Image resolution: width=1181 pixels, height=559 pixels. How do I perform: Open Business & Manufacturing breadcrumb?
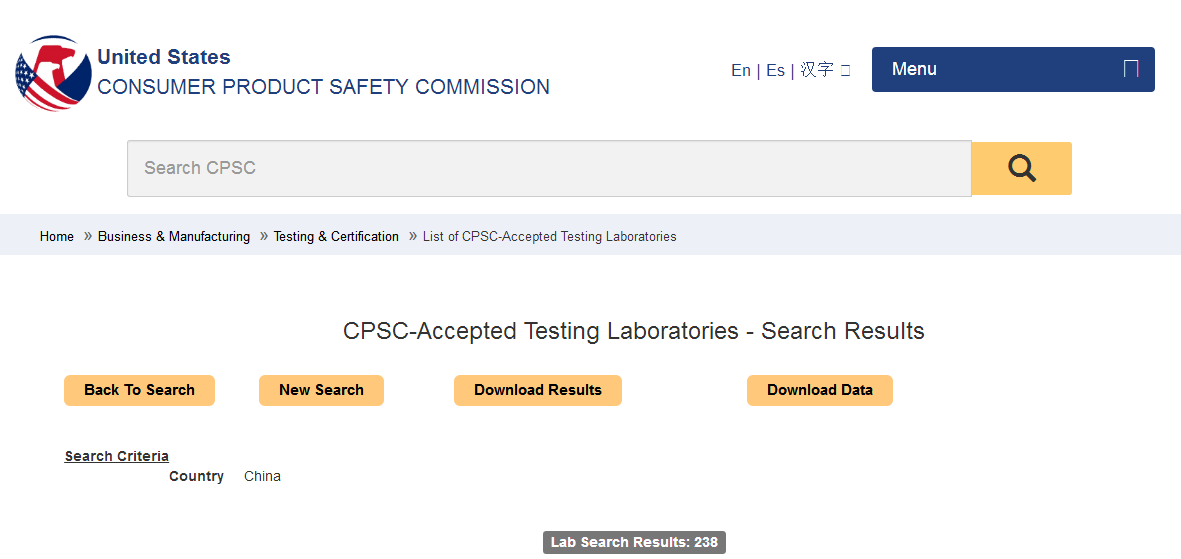point(174,237)
